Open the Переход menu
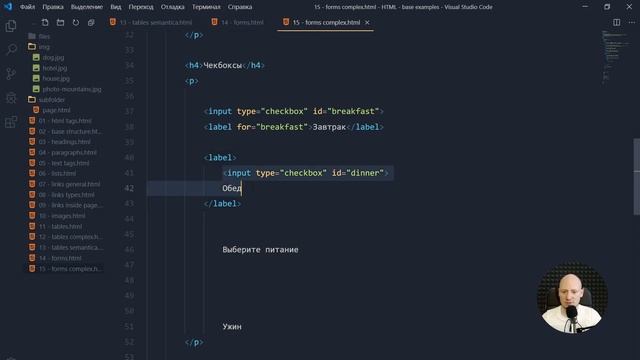 click(x=141, y=7)
